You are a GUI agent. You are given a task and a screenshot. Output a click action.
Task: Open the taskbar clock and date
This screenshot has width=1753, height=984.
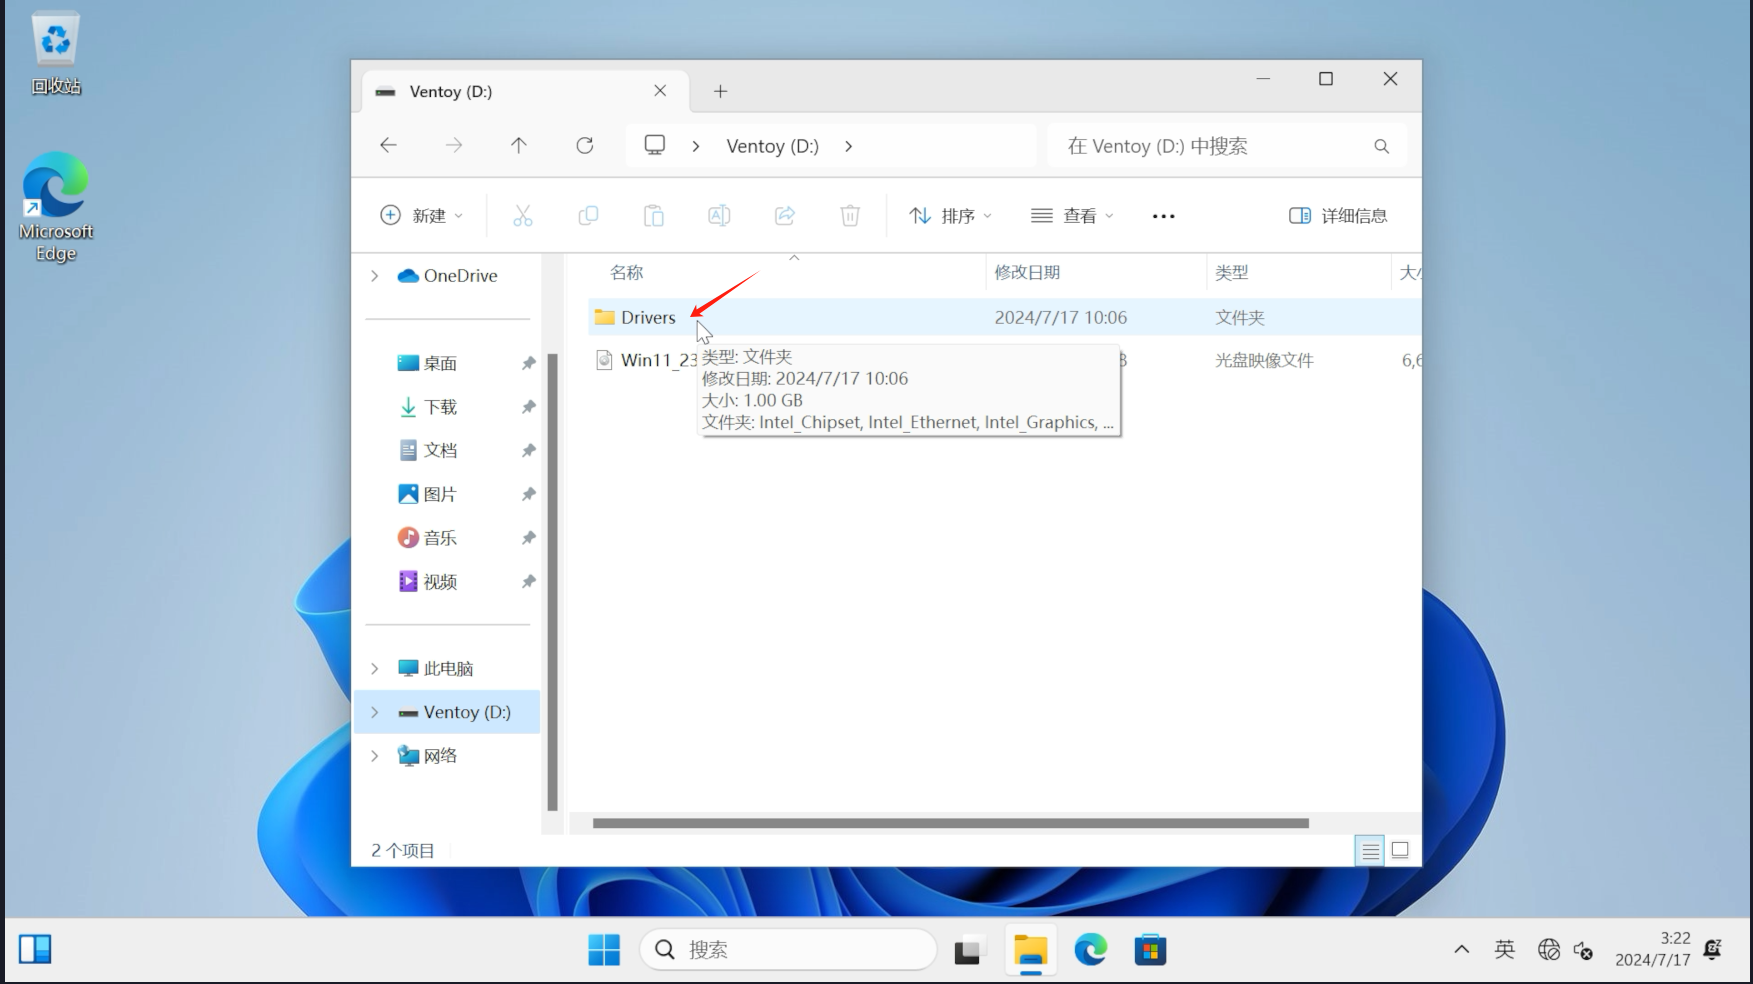point(1652,949)
